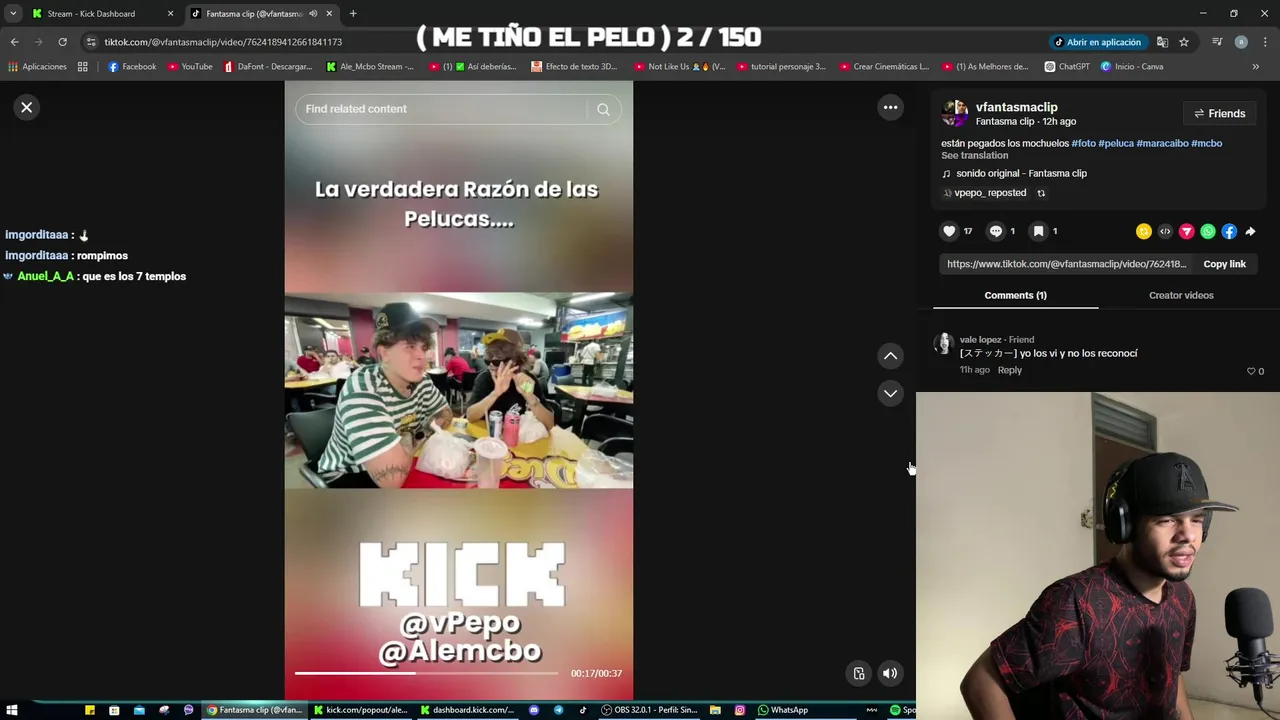The height and width of the screenshot is (720, 1280).
Task: Close the TikTok video viewer with X
Action: click(27, 107)
